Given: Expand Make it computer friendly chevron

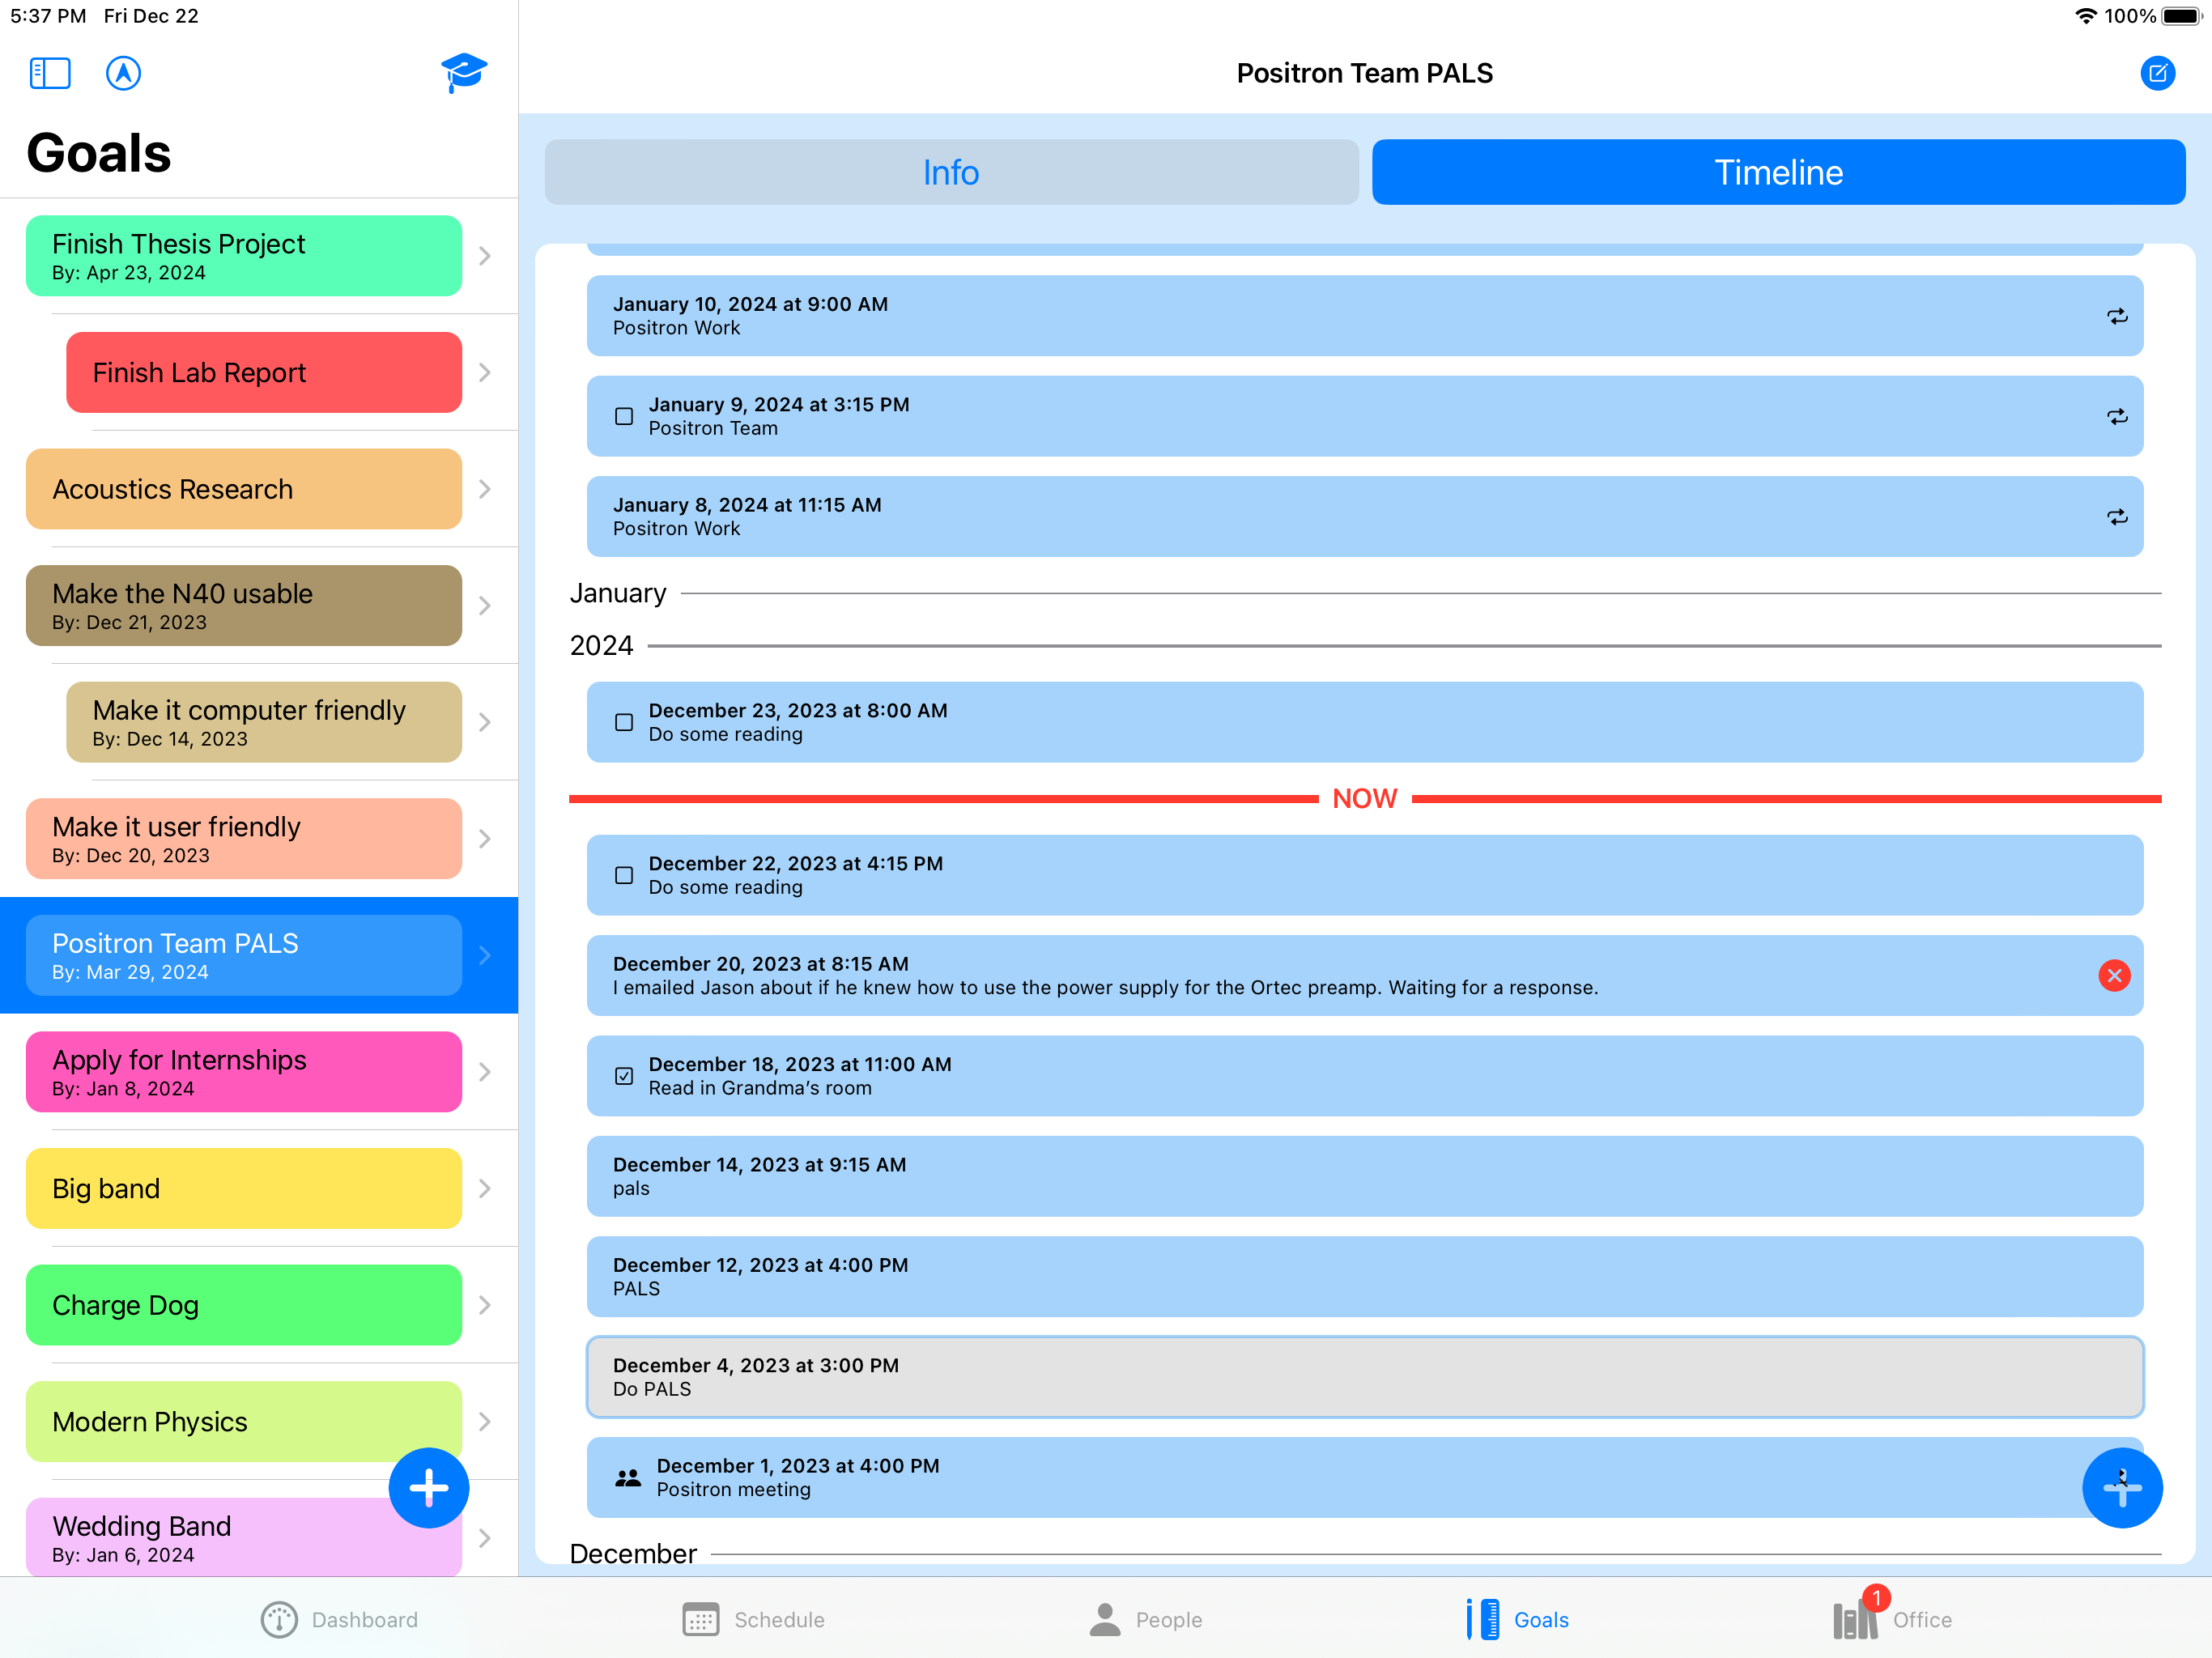Looking at the screenshot, I should 485,722.
